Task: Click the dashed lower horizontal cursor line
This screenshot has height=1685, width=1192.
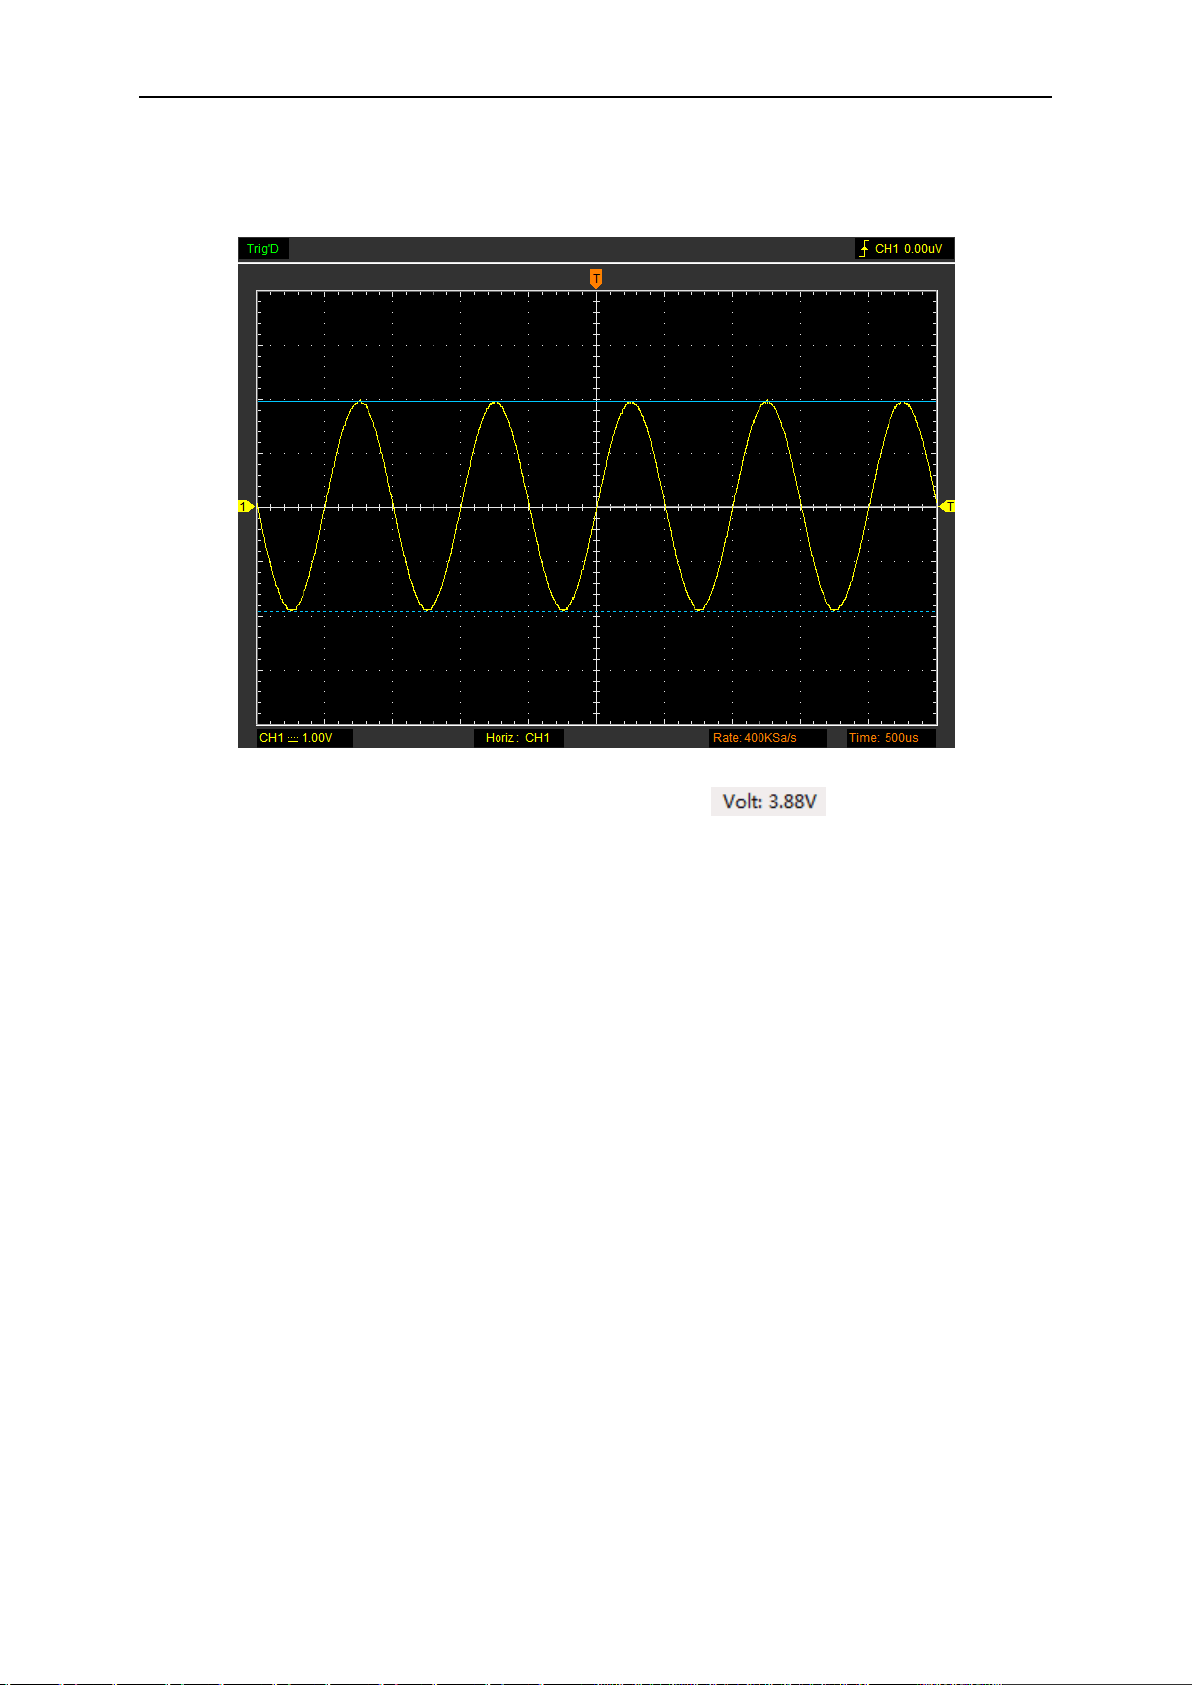Action: pyautogui.click(x=596, y=611)
